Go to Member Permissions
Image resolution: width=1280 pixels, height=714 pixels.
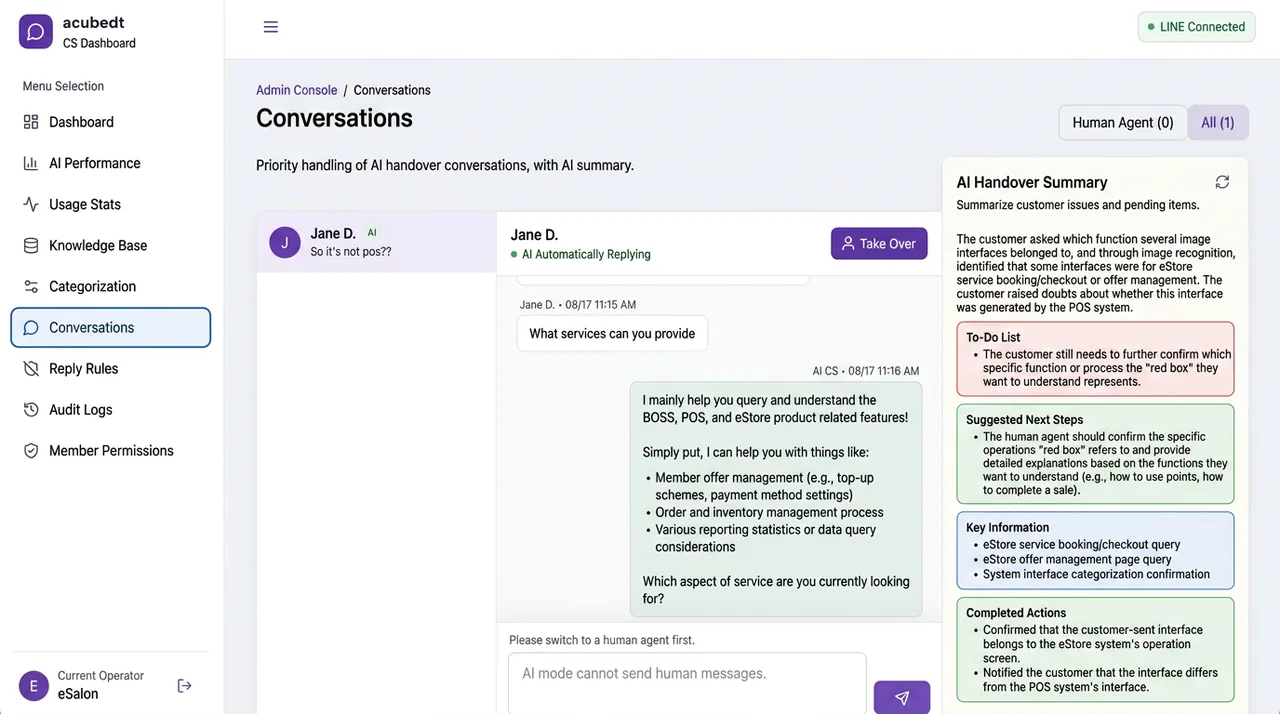pos(110,450)
